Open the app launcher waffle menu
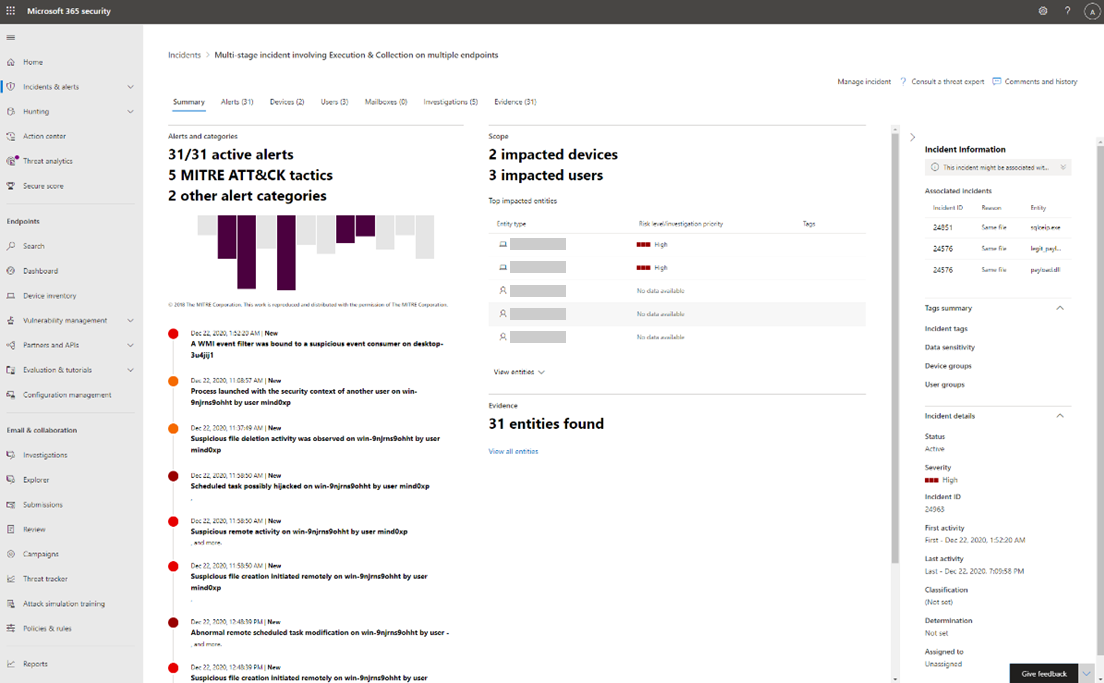Viewport: 1104px width, 683px height. pos(11,10)
